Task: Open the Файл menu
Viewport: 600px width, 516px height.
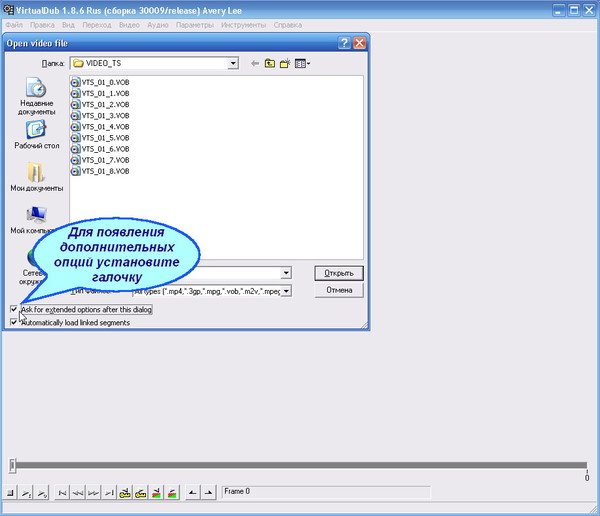Action: (14, 25)
